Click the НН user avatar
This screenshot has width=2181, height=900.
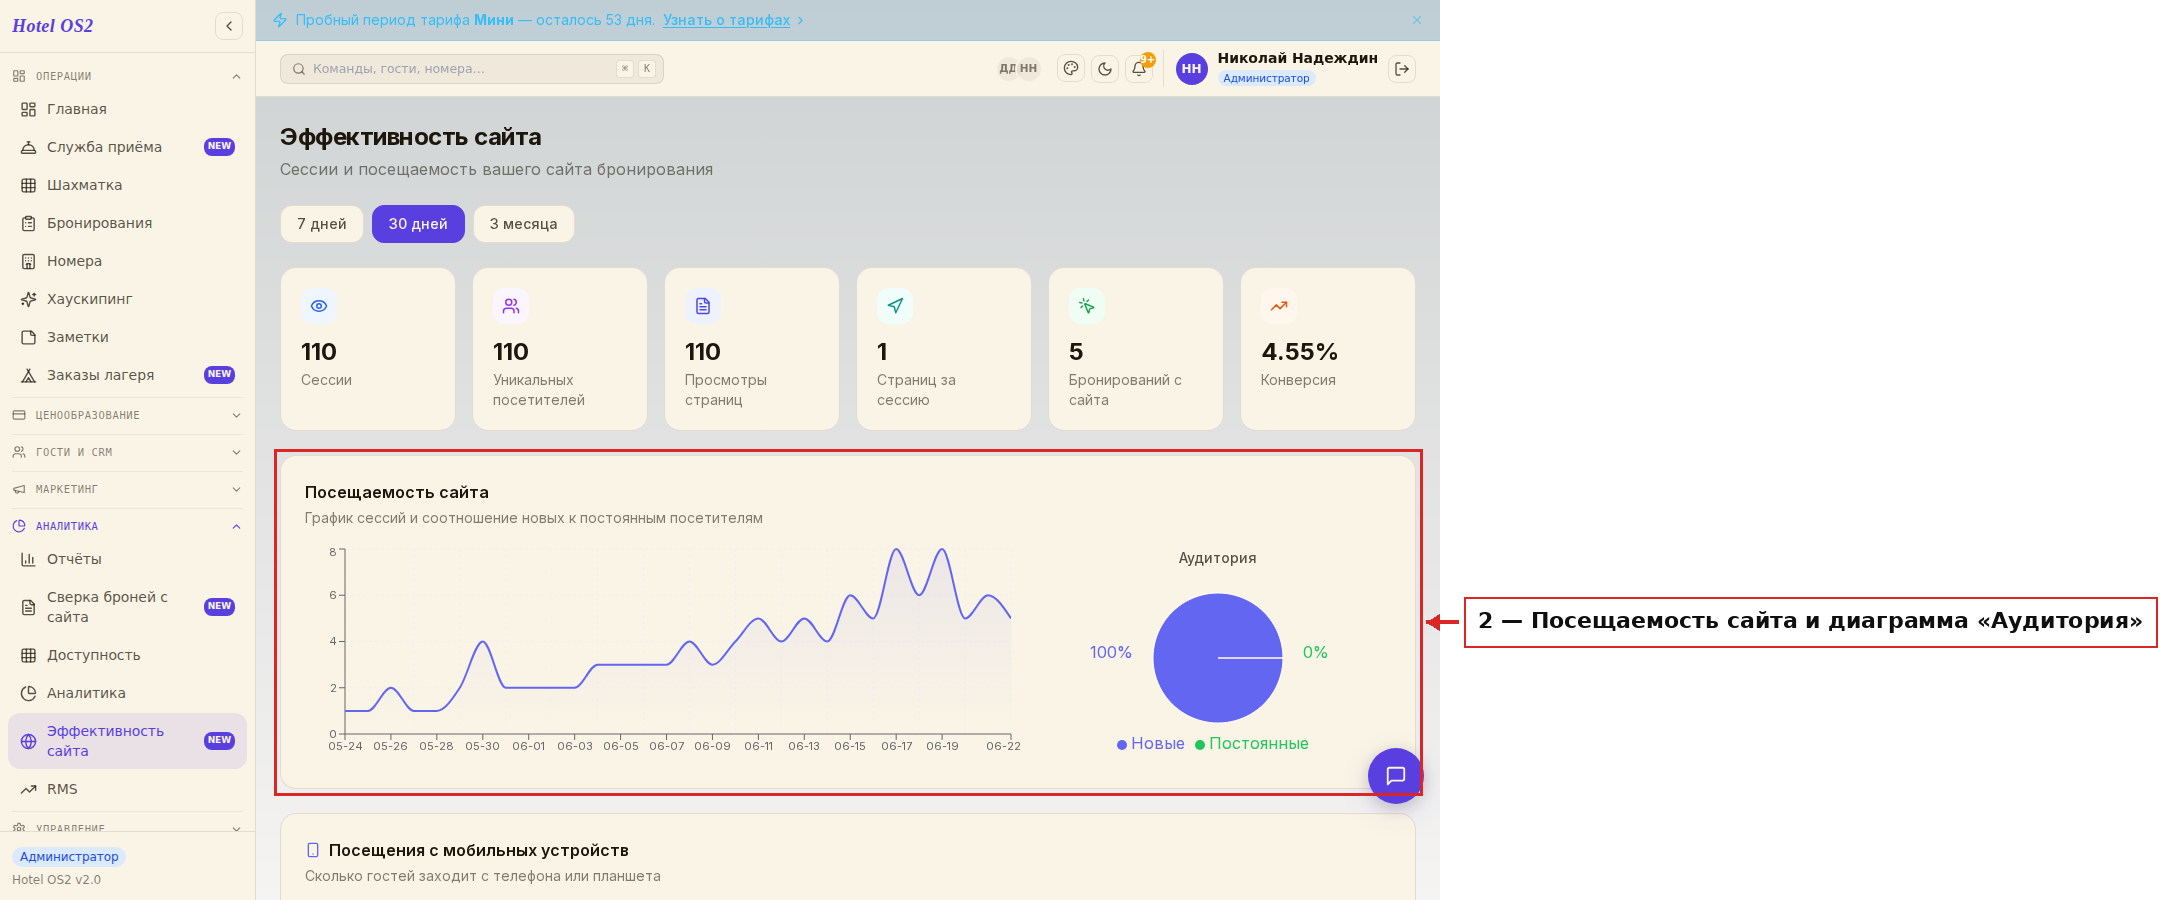[1191, 69]
